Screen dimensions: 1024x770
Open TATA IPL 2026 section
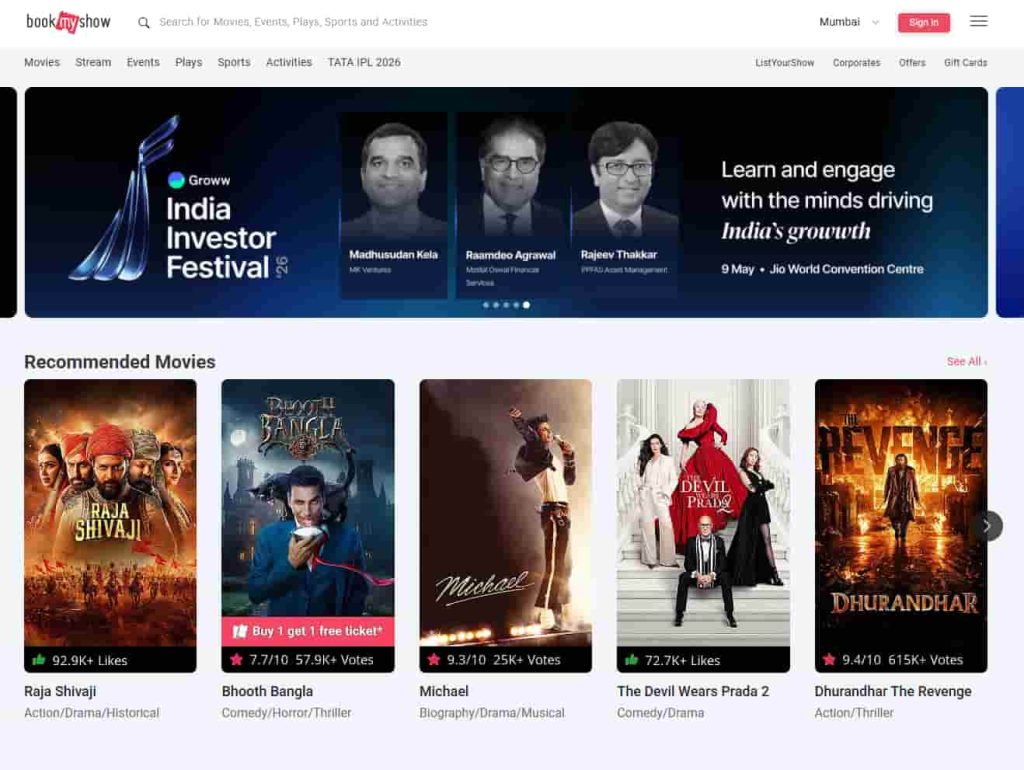pos(364,62)
